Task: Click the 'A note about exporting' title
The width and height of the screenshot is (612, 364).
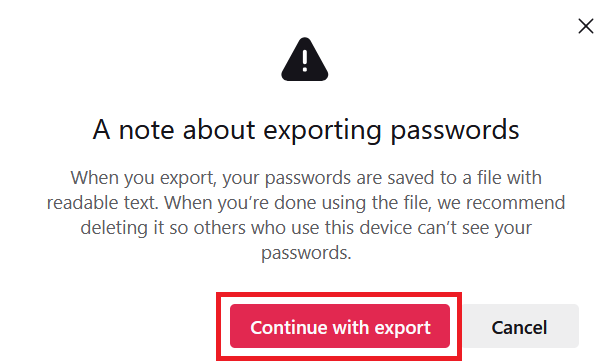Action: pyautogui.click(x=237, y=130)
